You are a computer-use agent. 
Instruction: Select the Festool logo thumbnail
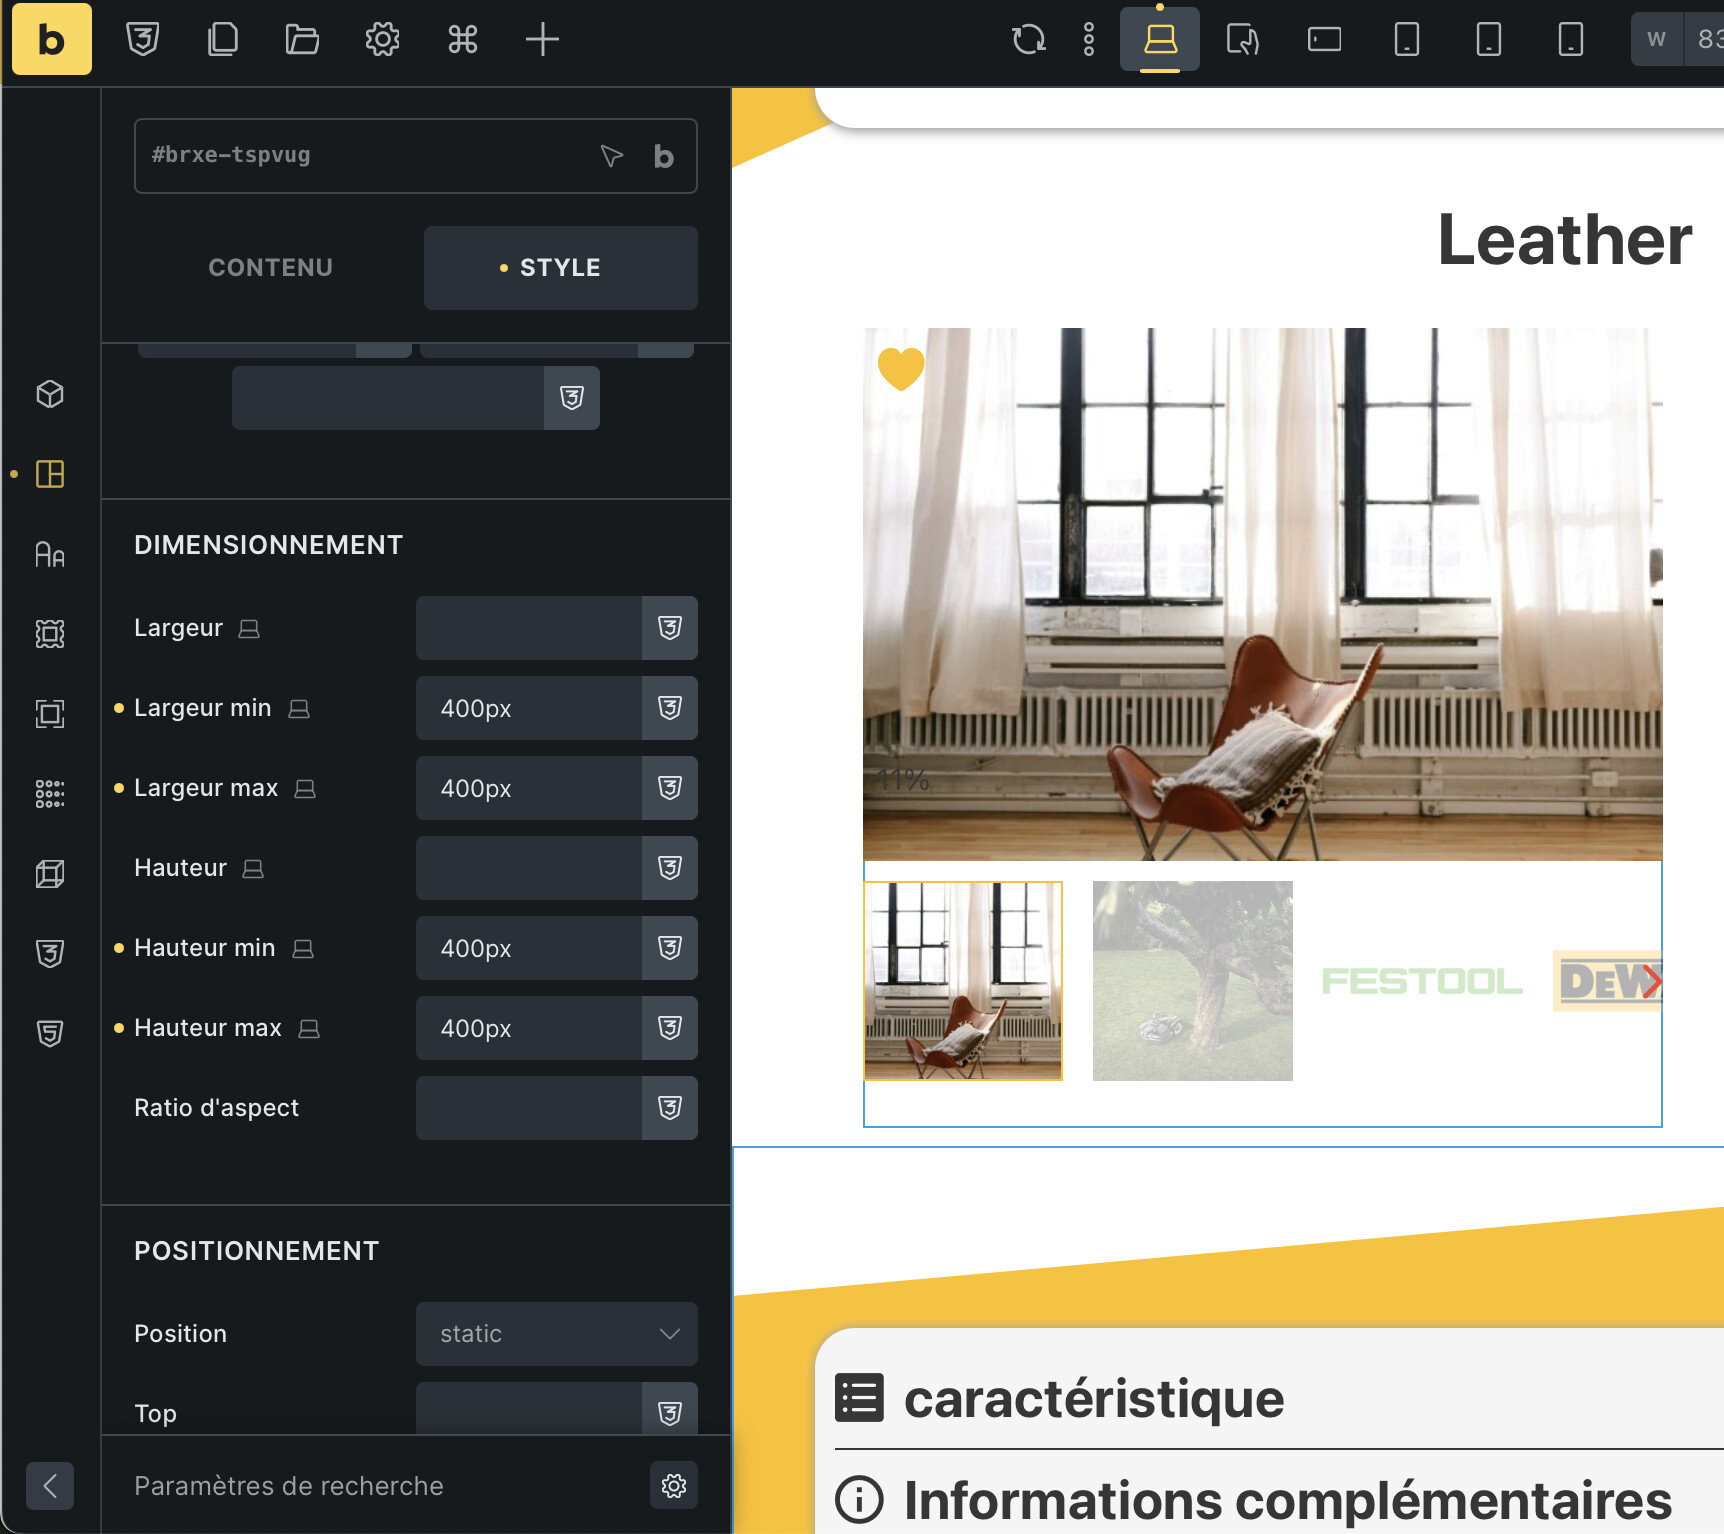click(1422, 981)
